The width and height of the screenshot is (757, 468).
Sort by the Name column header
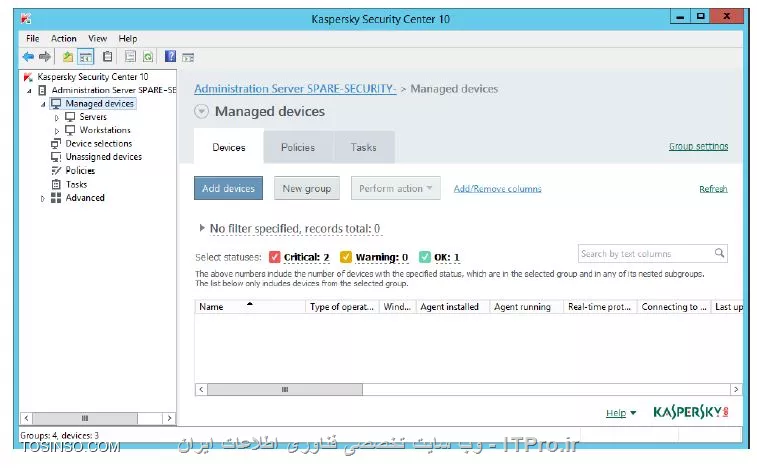tap(250, 307)
